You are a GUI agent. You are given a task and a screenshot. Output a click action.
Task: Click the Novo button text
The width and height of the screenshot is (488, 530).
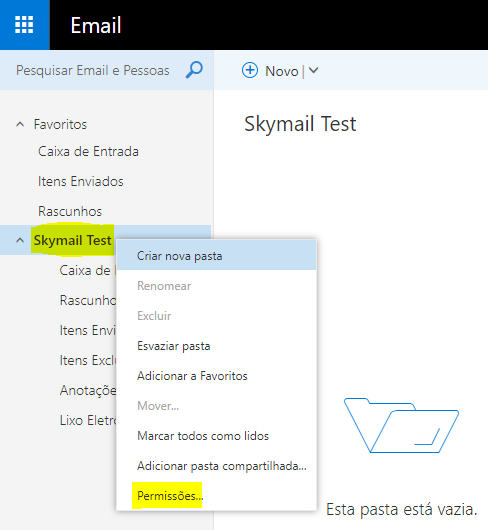(x=282, y=71)
